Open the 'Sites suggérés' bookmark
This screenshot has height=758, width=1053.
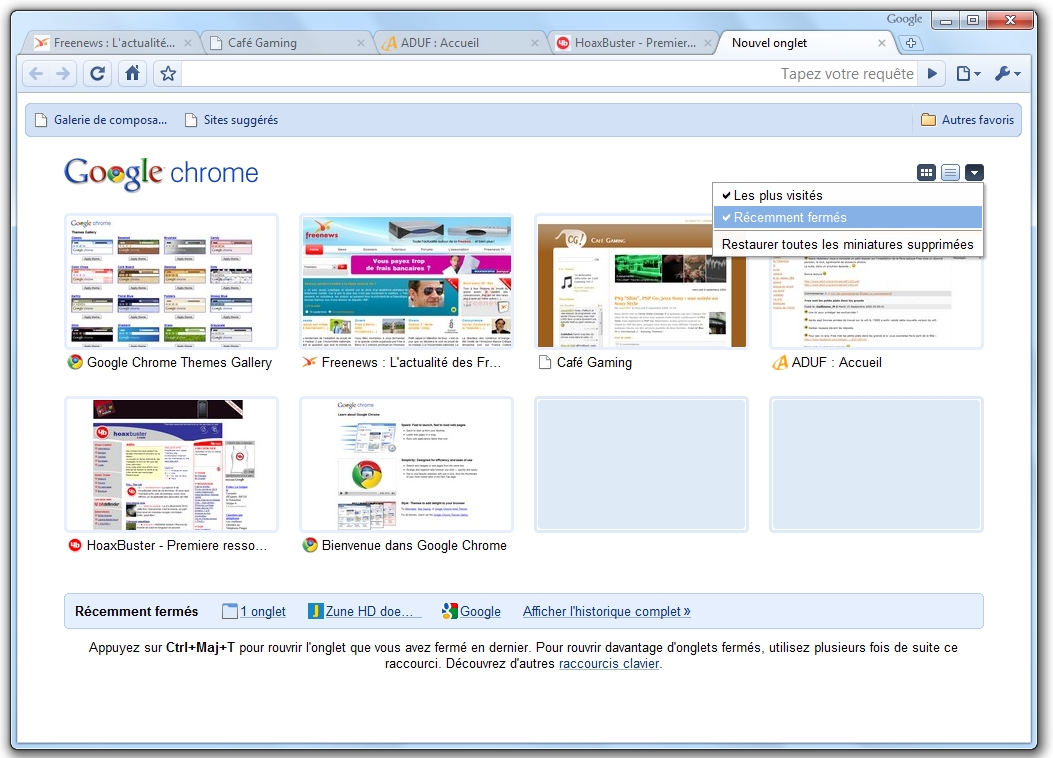(232, 120)
